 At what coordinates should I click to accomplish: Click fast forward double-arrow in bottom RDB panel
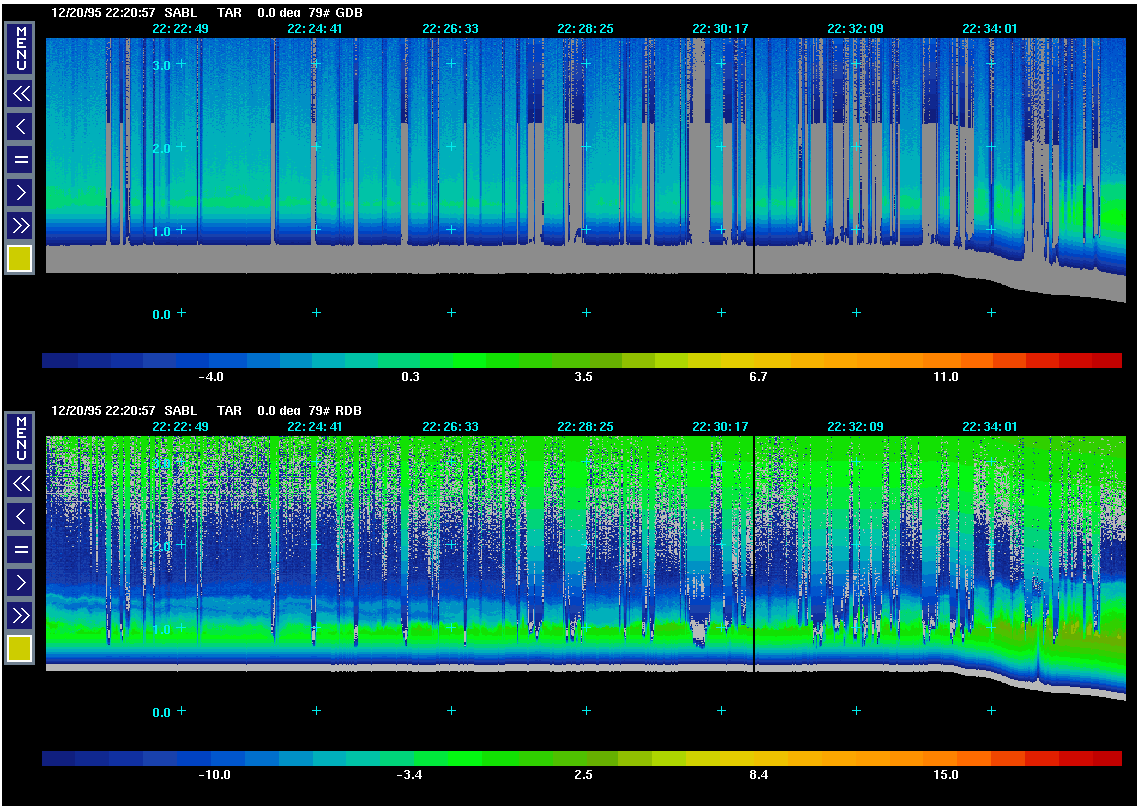pos(20,615)
